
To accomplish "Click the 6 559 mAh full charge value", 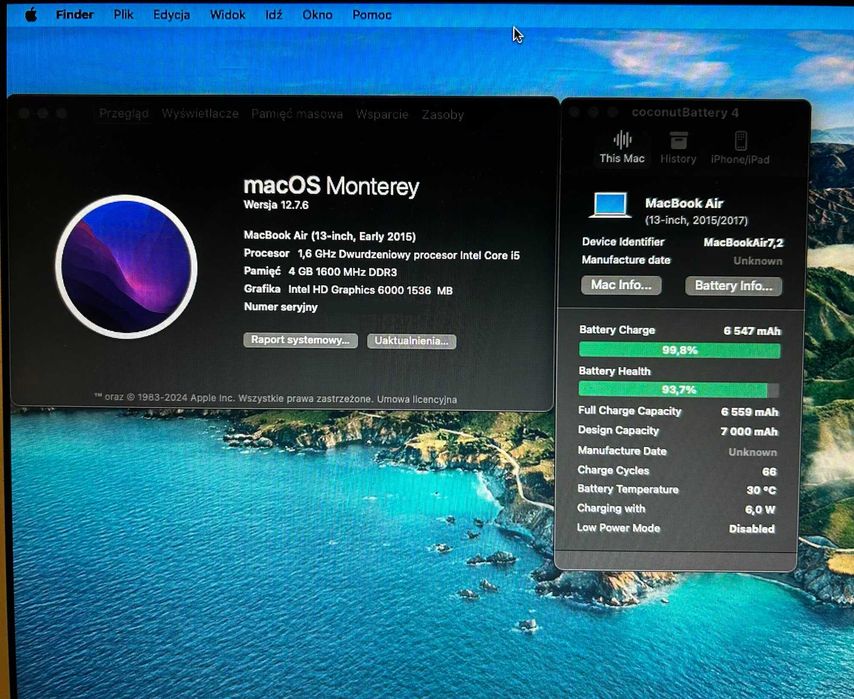I will [x=749, y=412].
